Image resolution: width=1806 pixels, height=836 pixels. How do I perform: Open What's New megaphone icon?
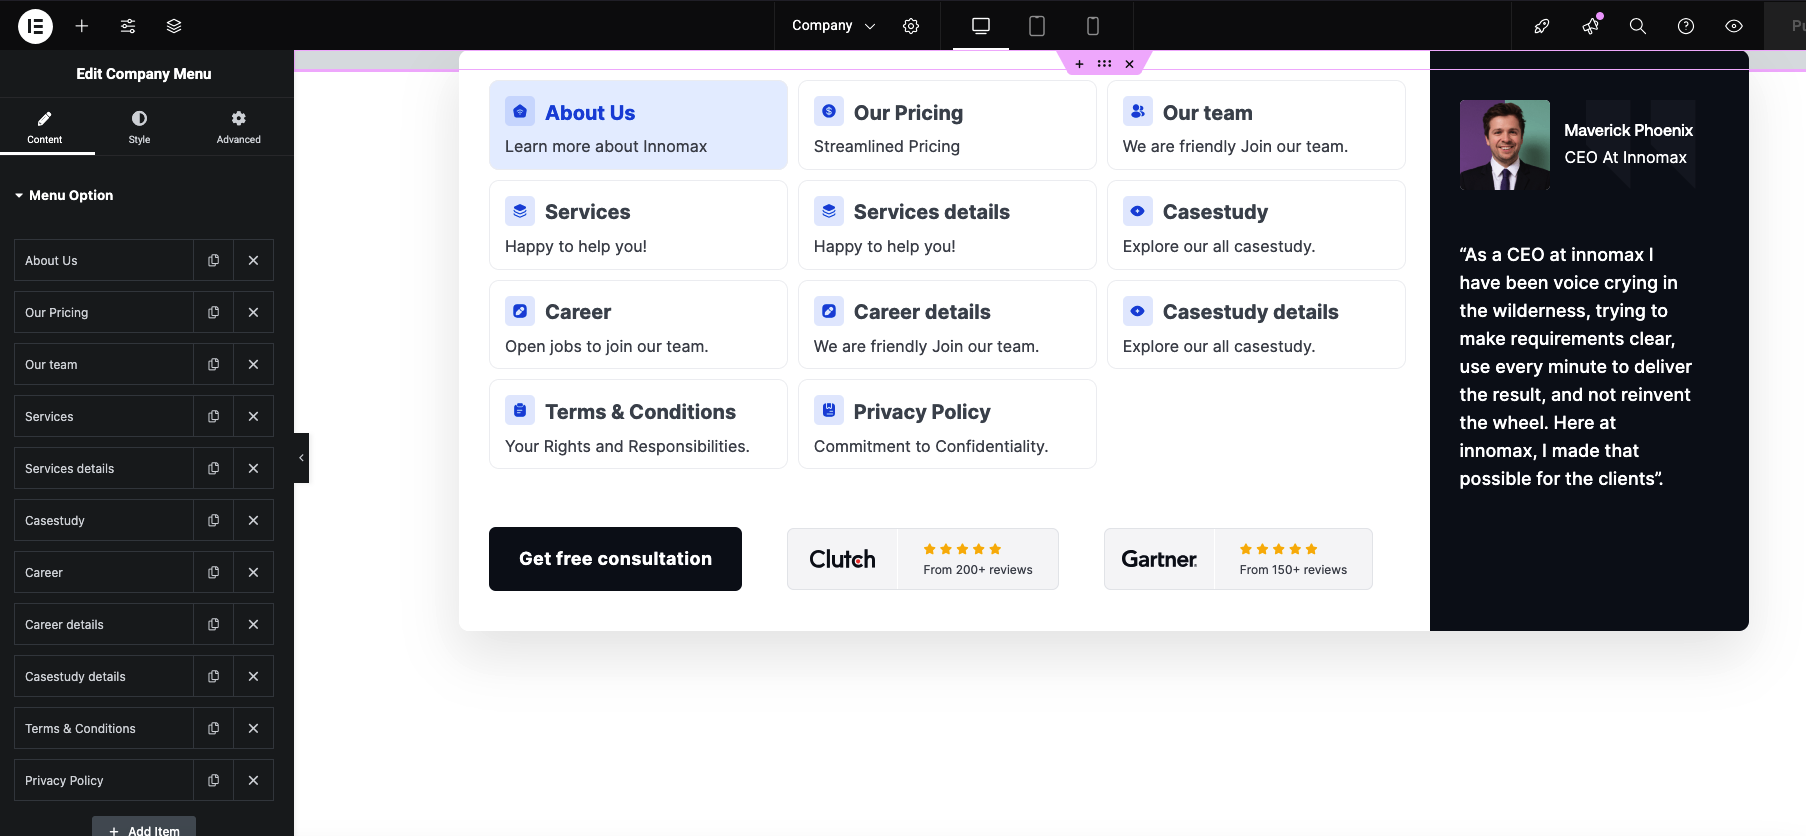pyautogui.click(x=1590, y=26)
